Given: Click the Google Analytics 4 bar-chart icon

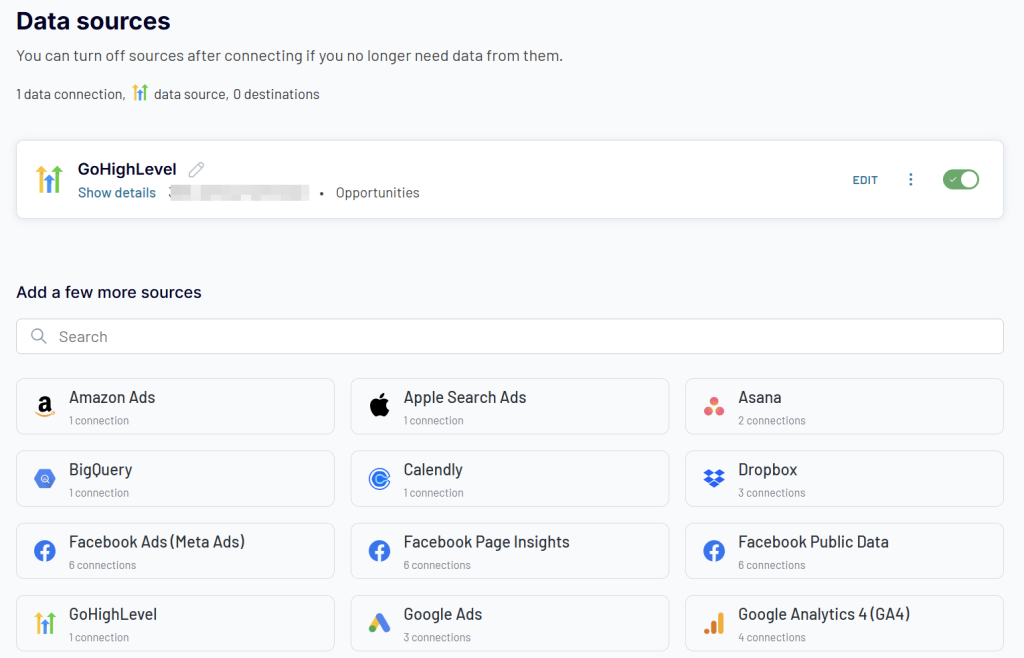Looking at the screenshot, I should (714, 623).
